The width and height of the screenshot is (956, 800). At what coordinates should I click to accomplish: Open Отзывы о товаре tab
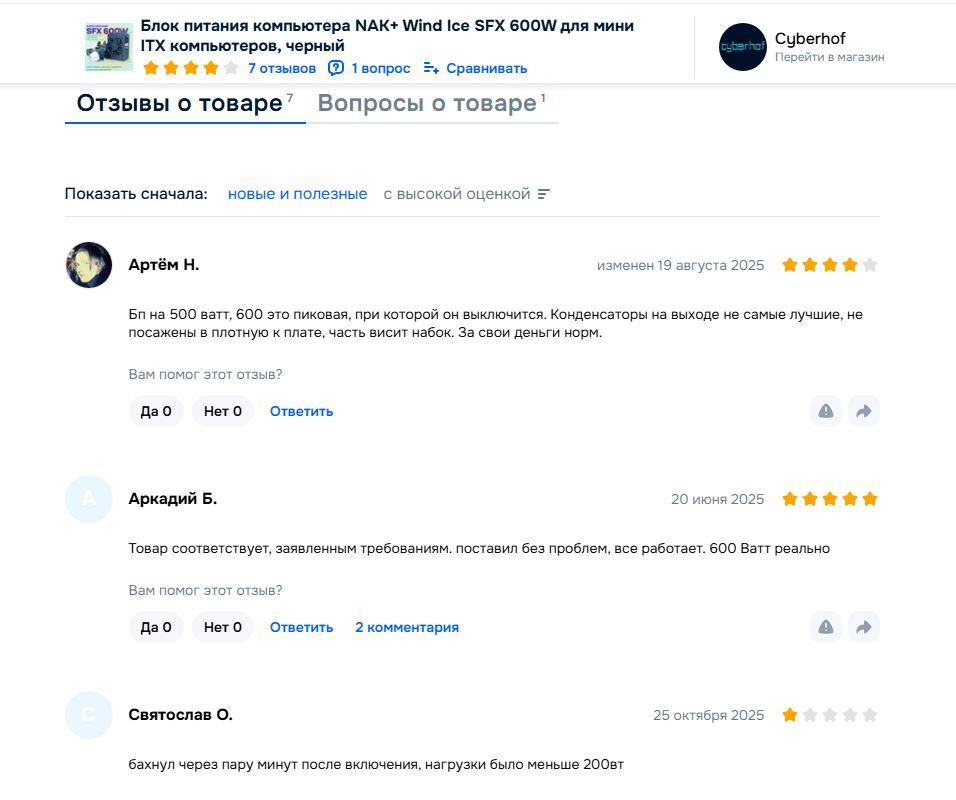180,104
